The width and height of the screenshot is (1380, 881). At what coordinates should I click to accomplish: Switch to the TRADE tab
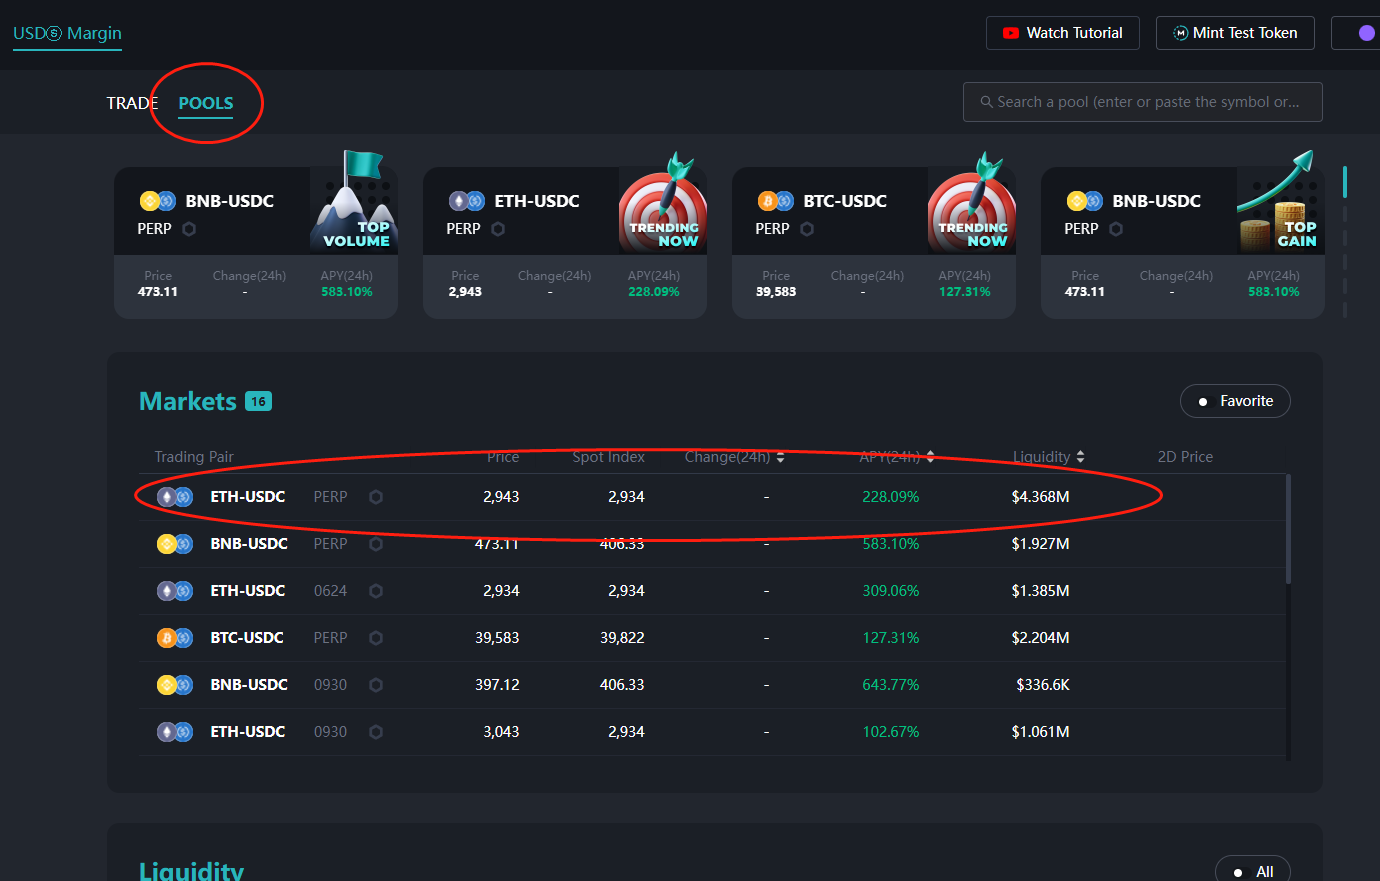132,103
